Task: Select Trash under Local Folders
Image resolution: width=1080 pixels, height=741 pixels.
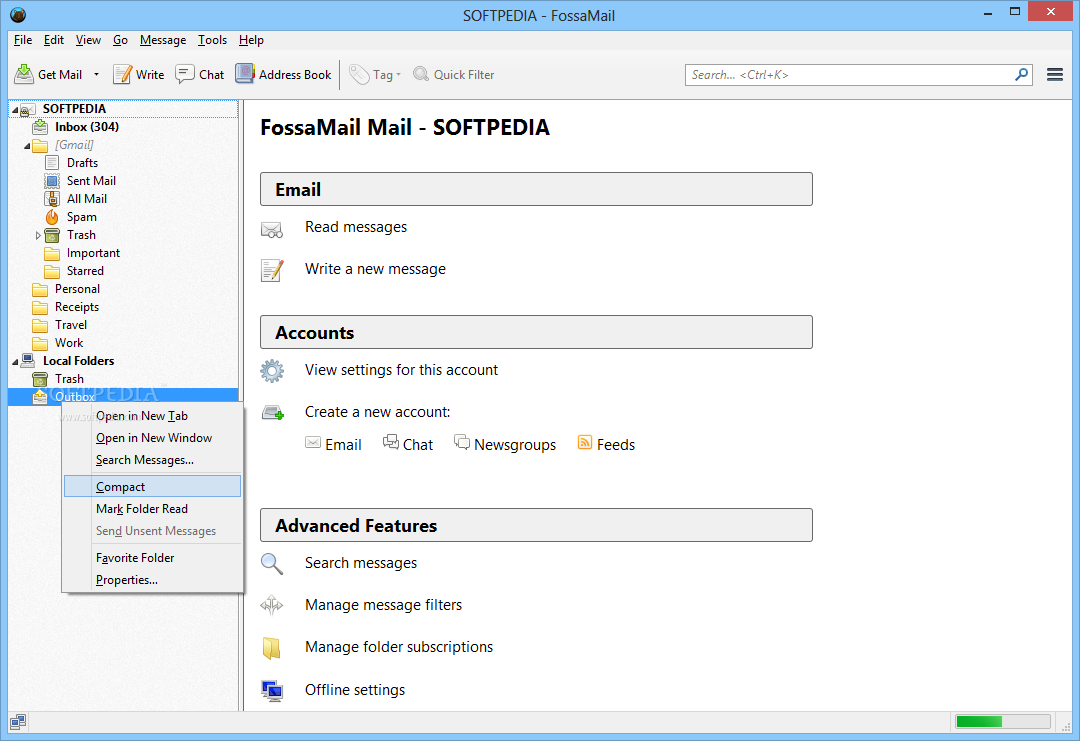Action: coord(69,379)
